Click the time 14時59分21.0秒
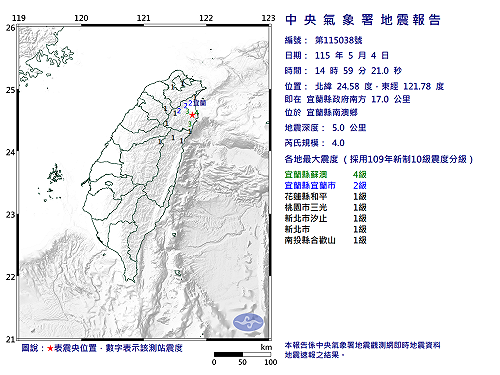 click(358, 71)
